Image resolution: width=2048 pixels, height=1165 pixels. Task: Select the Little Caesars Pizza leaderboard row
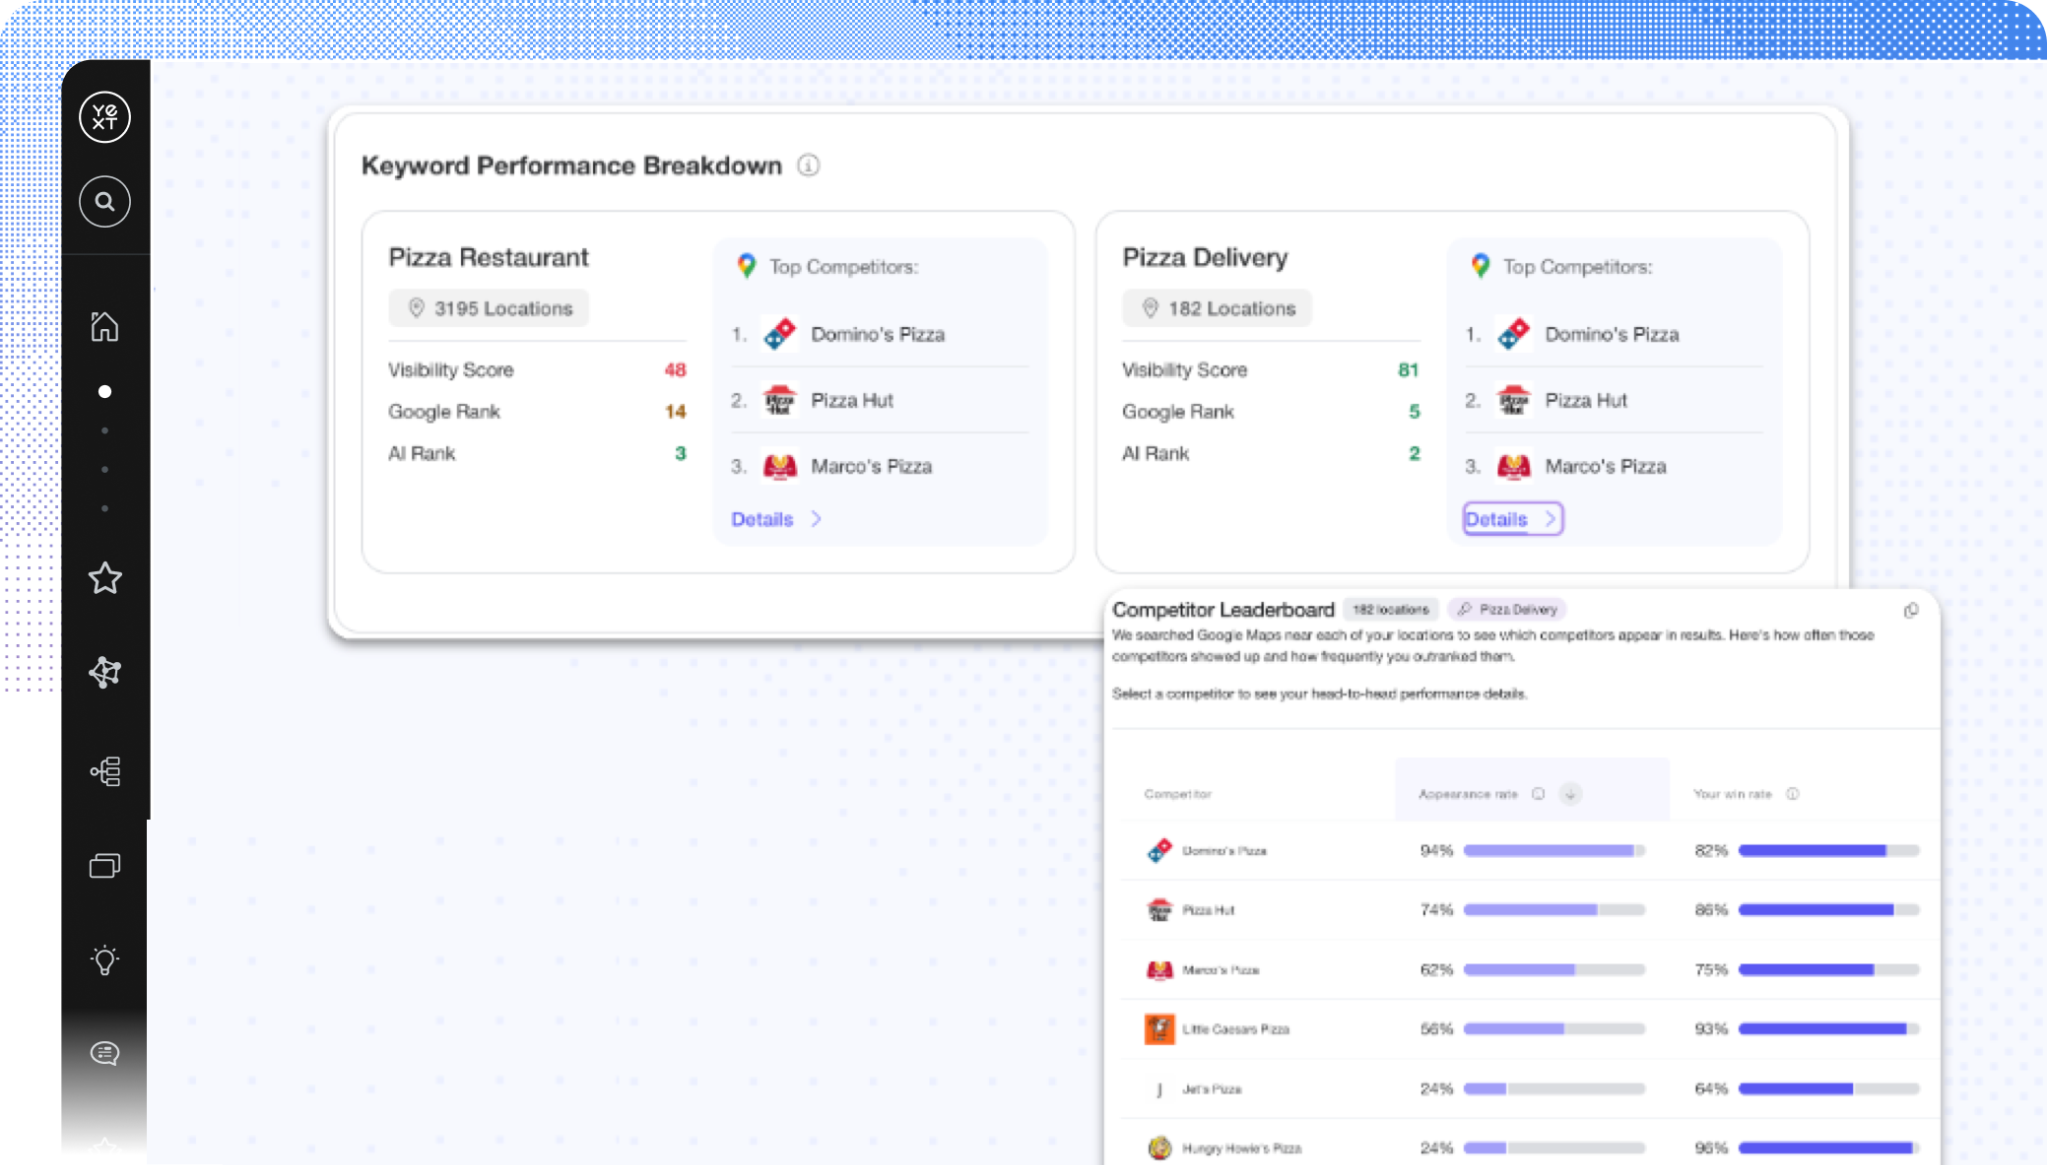[1234, 1029]
